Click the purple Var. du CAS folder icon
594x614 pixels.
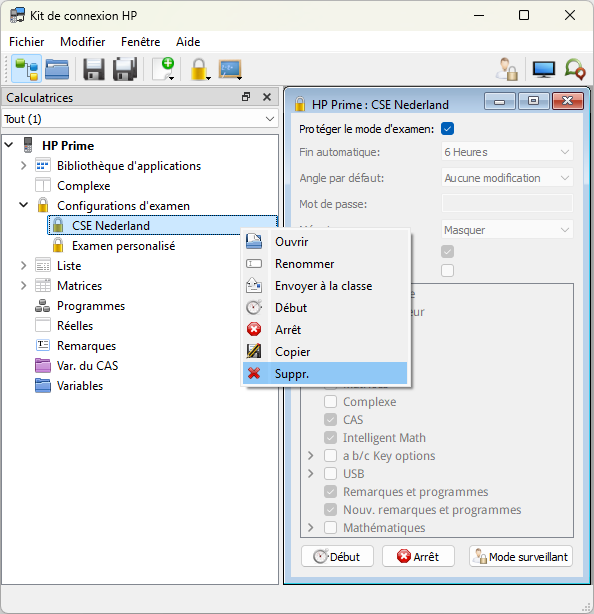43,365
